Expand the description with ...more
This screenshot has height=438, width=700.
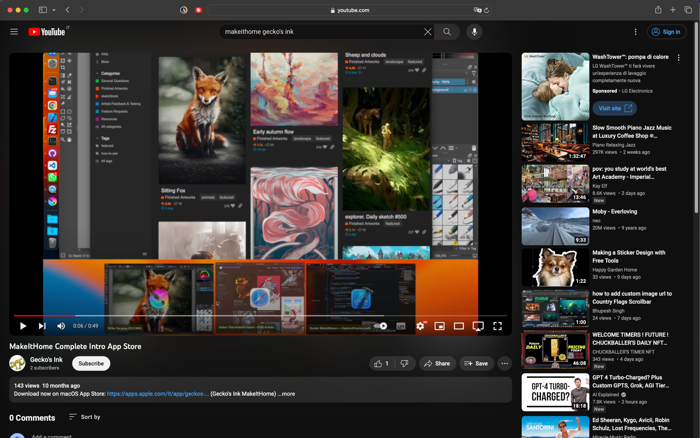click(287, 394)
